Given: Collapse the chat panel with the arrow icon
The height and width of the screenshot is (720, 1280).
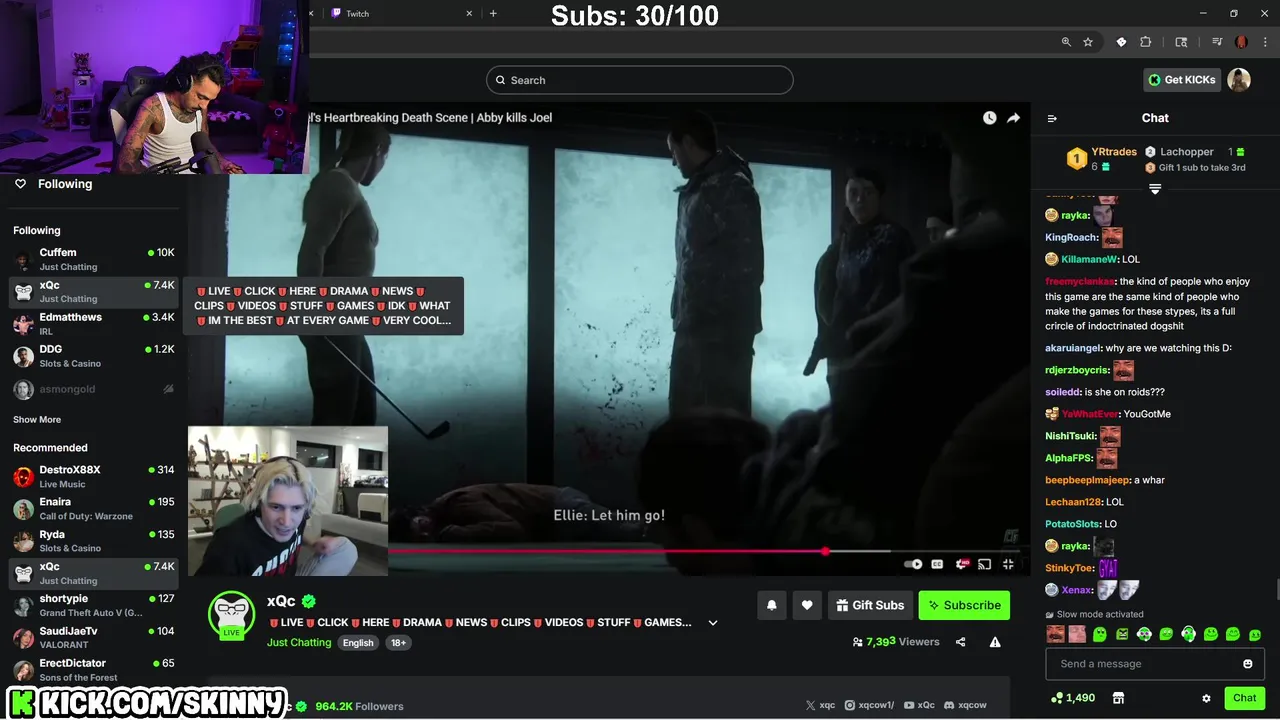Looking at the screenshot, I should pyautogui.click(x=1052, y=118).
